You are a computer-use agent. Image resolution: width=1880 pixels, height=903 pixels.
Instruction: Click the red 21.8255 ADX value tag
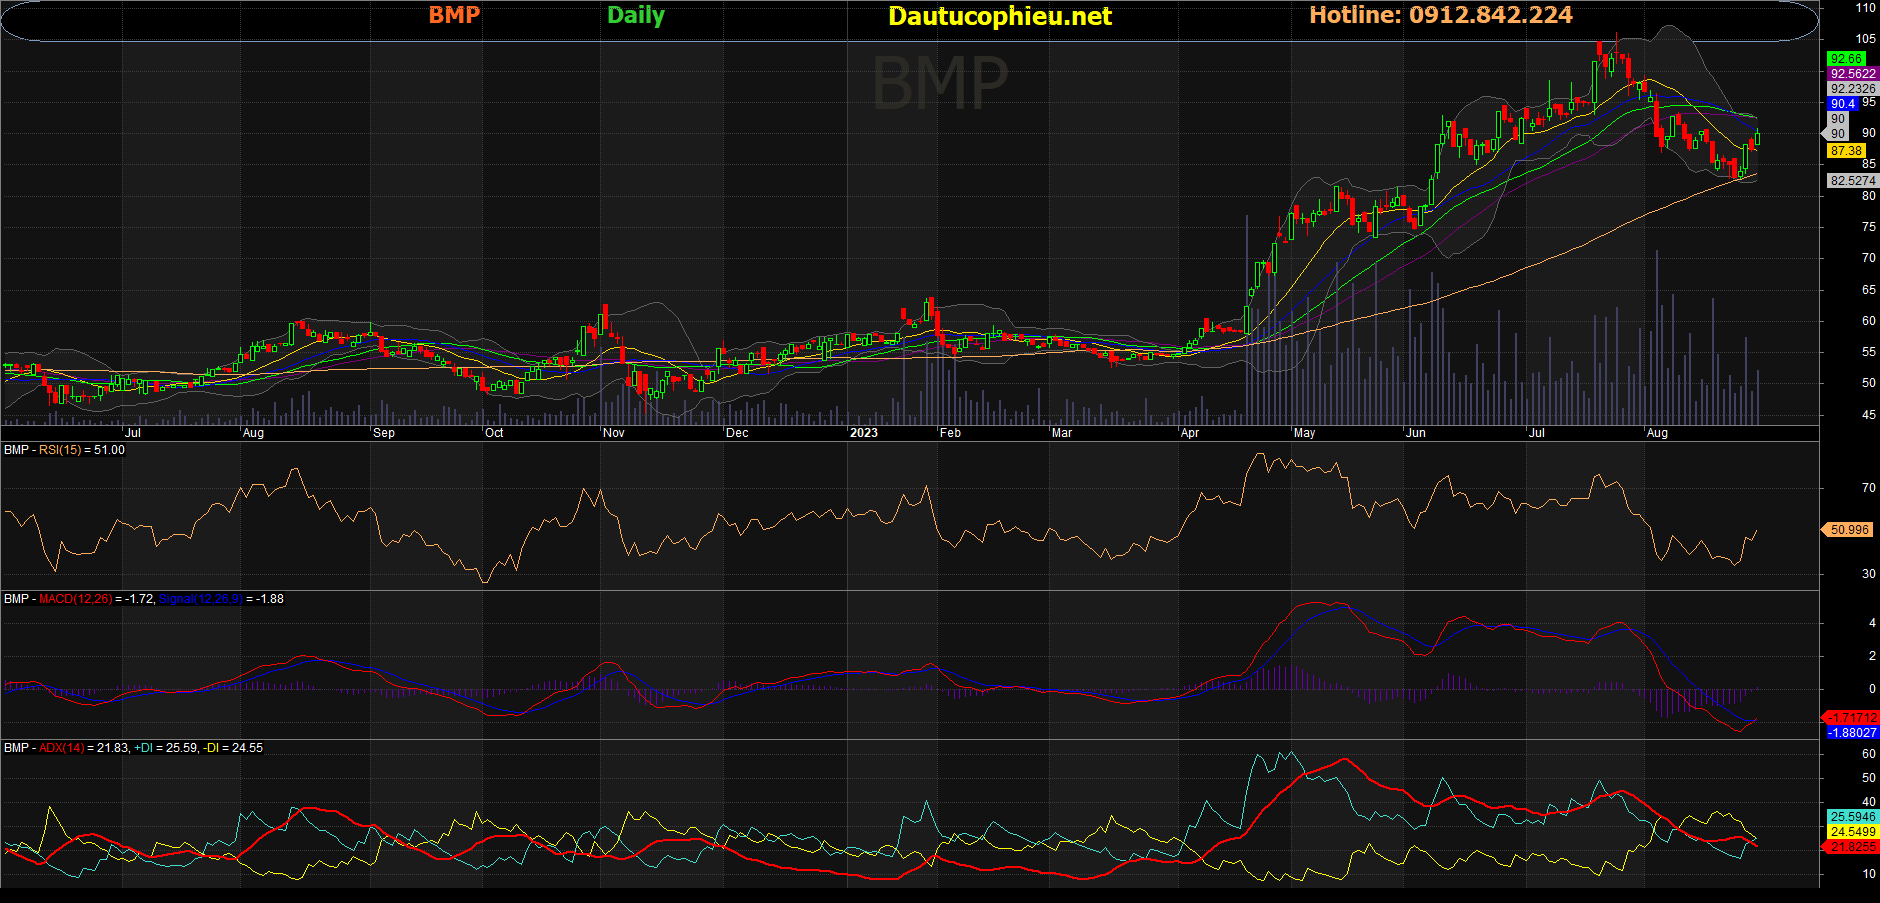click(1852, 847)
